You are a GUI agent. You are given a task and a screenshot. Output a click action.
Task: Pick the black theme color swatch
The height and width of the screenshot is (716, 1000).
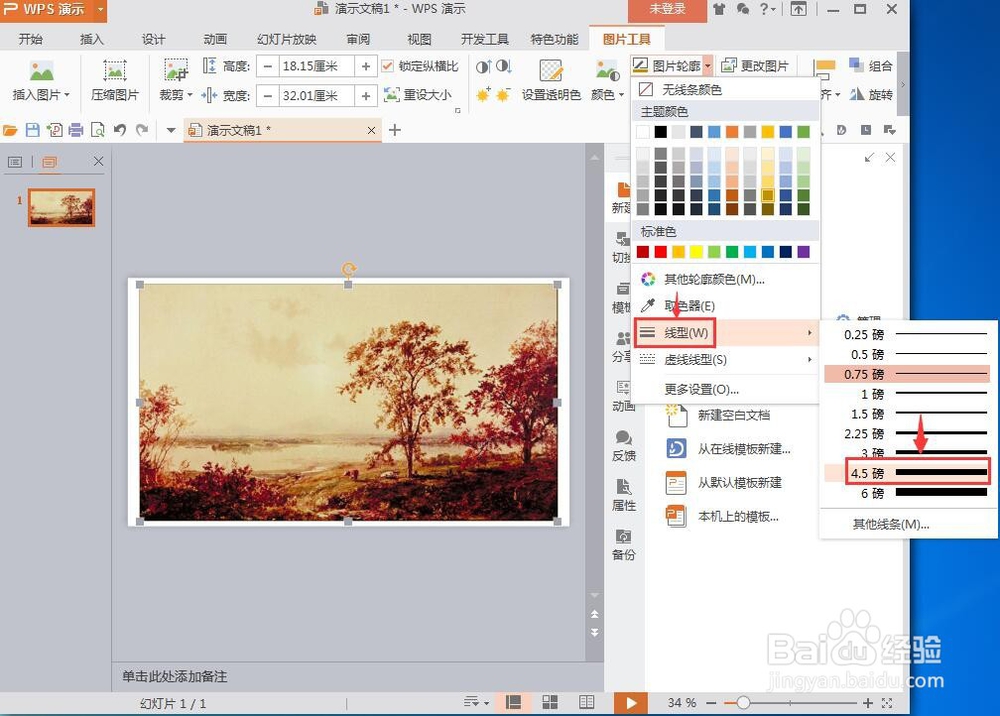(661, 132)
